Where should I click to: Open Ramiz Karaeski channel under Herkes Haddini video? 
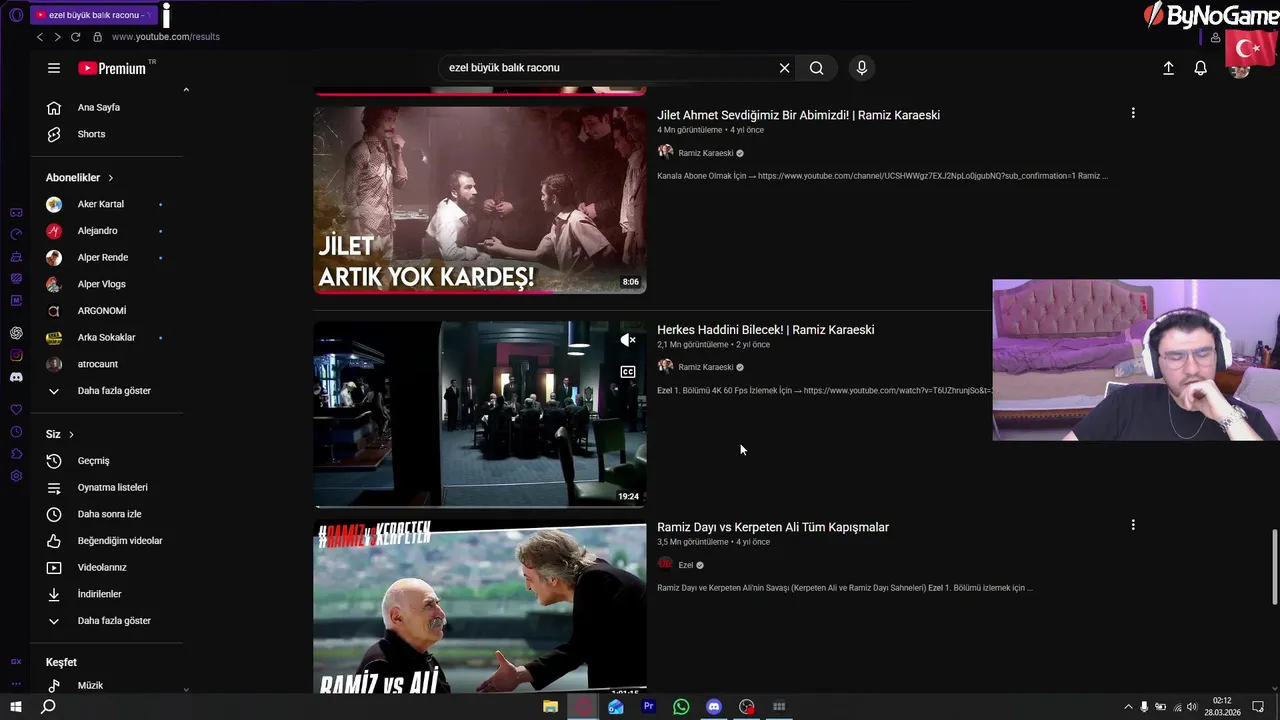tap(705, 367)
